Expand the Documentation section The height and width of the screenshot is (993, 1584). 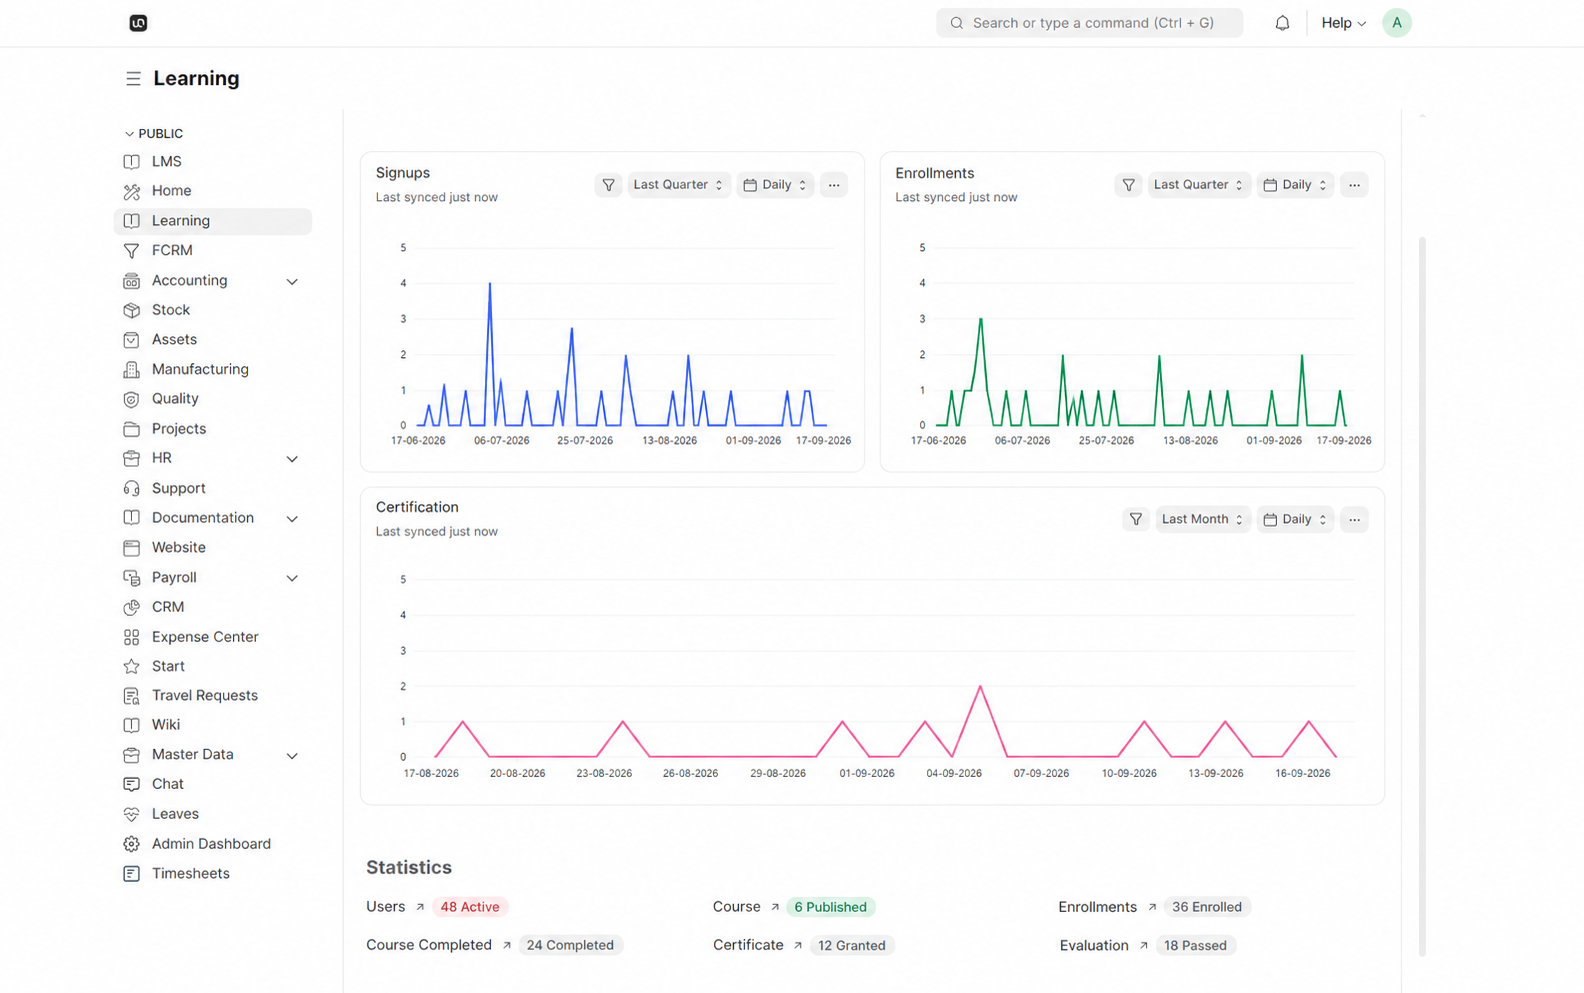pyautogui.click(x=292, y=518)
